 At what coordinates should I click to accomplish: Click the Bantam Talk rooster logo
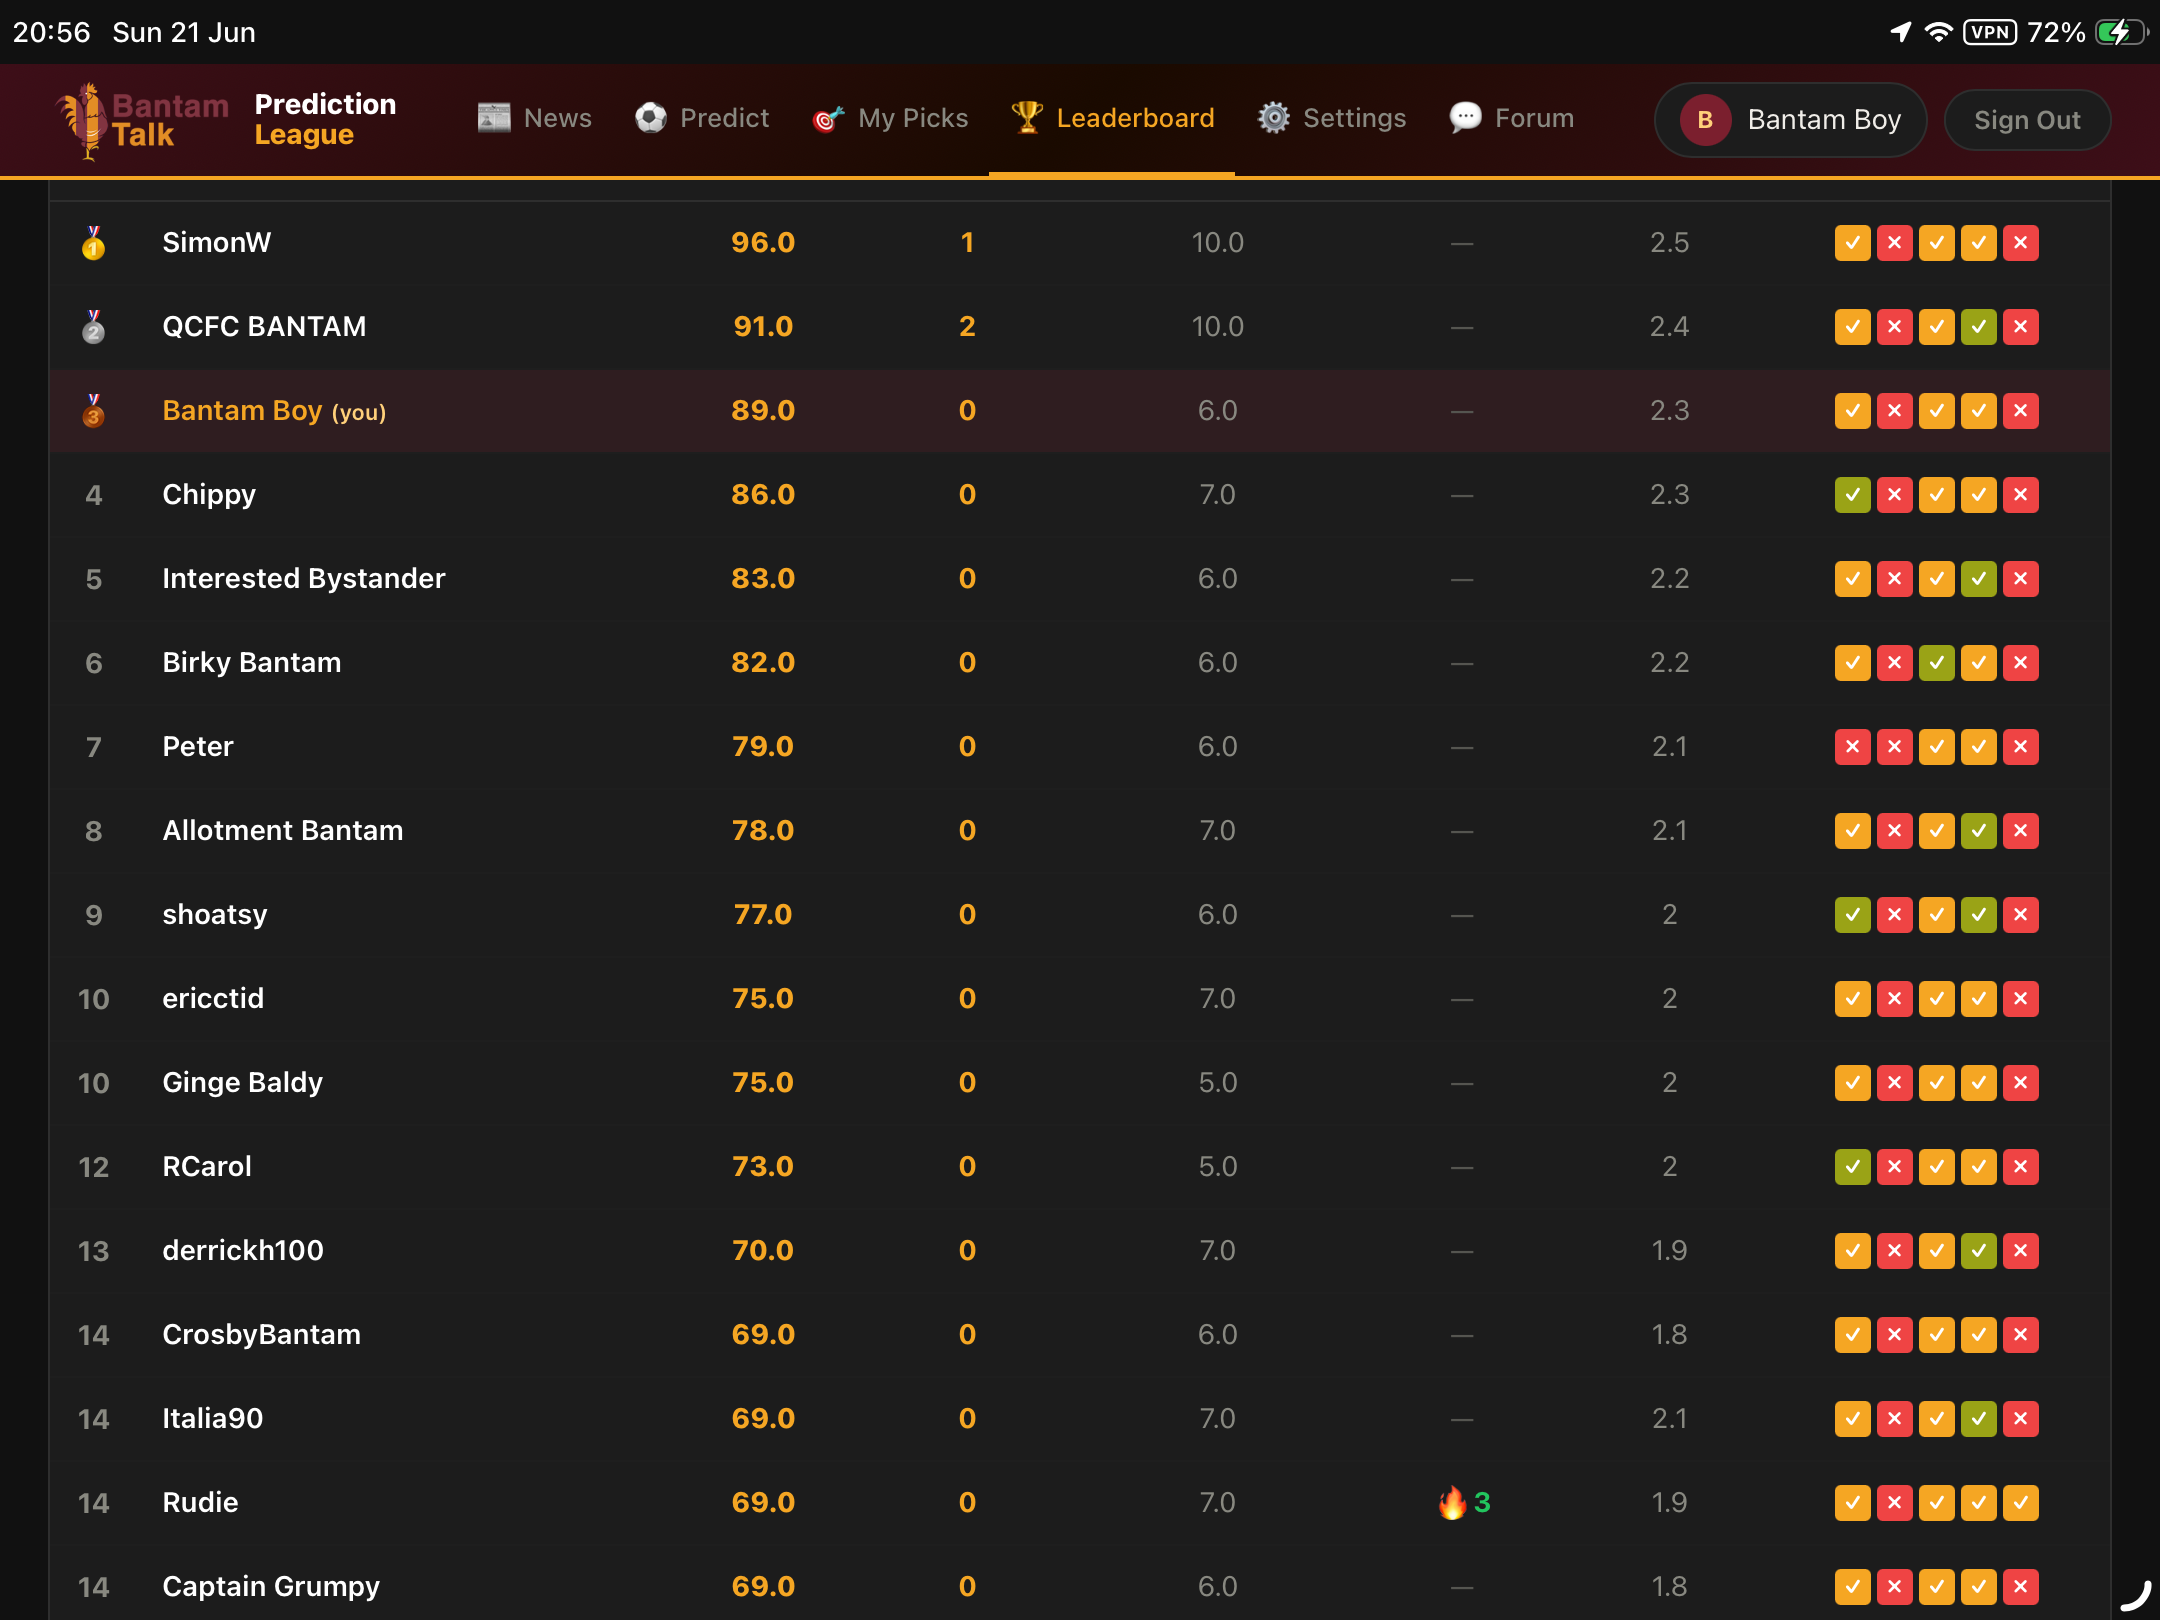84,120
